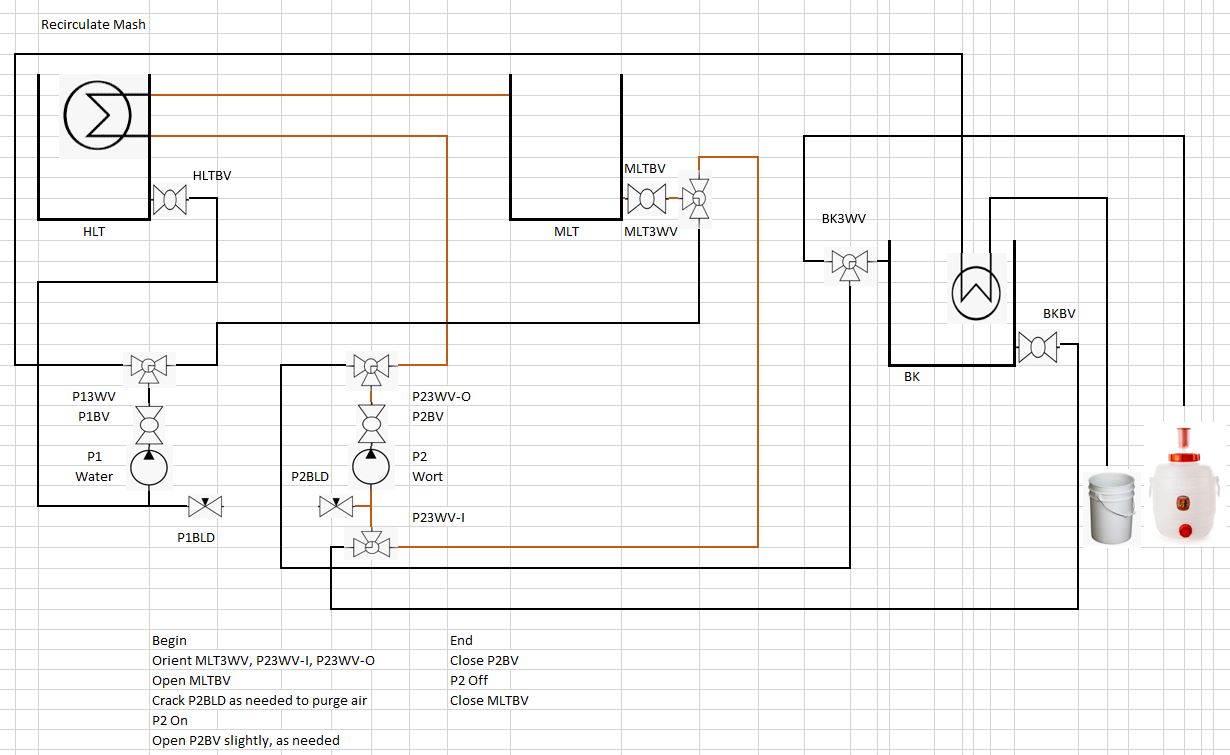Click the P2BLD bleed valve symbol
The image size is (1230, 755).
click(x=335, y=507)
